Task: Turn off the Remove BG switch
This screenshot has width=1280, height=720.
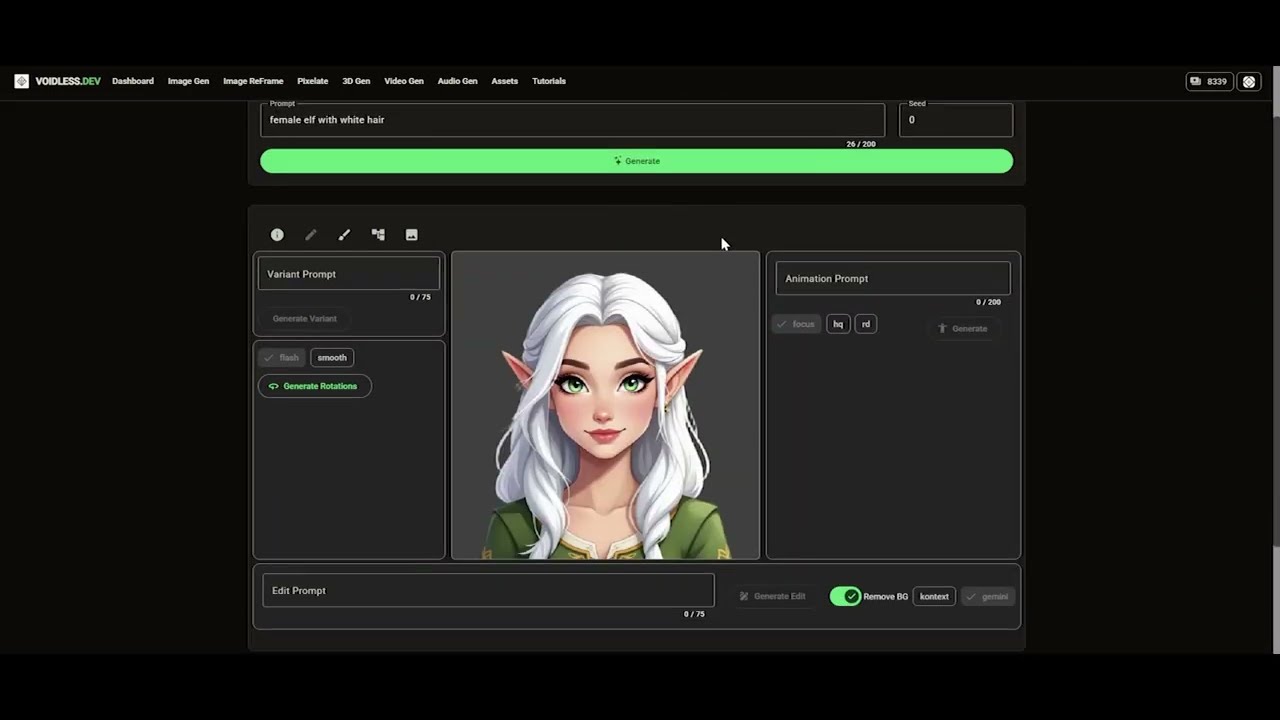Action: coord(845,596)
